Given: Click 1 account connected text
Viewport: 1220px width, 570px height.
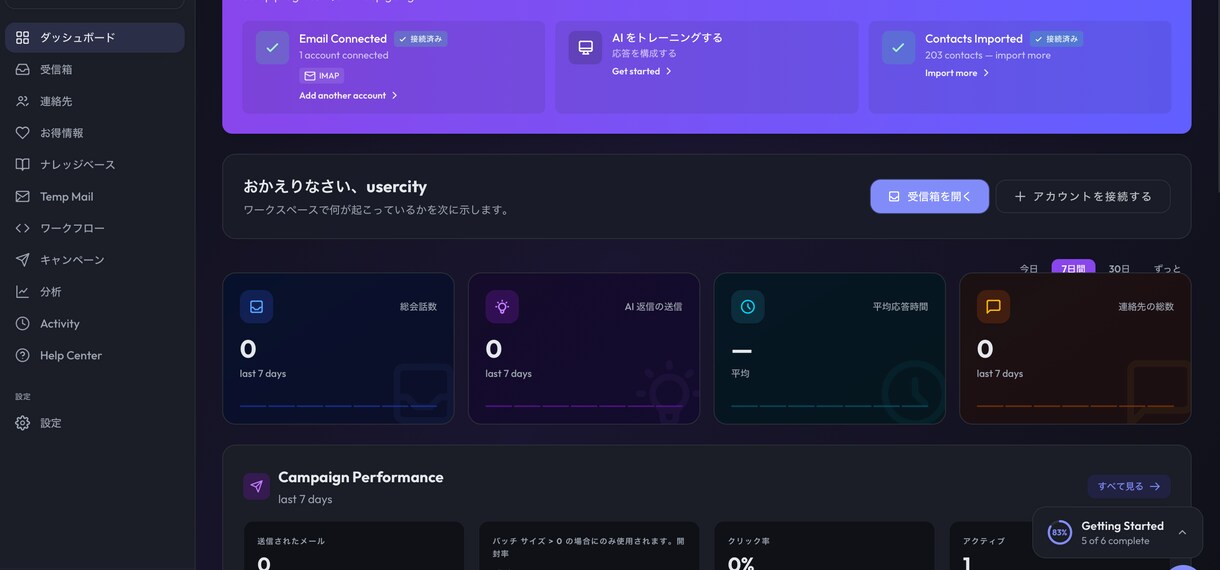Looking at the screenshot, I should pyautogui.click(x=343, y=56).
